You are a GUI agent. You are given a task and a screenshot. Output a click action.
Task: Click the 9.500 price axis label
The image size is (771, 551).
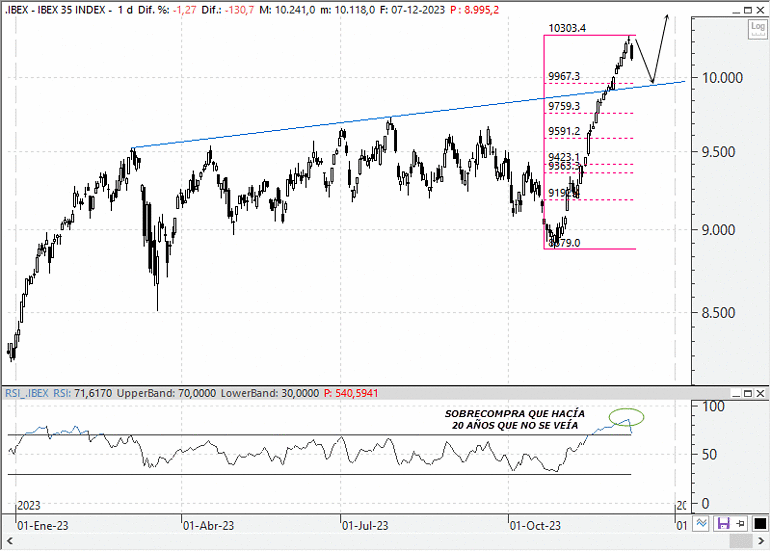click(718, 152)
